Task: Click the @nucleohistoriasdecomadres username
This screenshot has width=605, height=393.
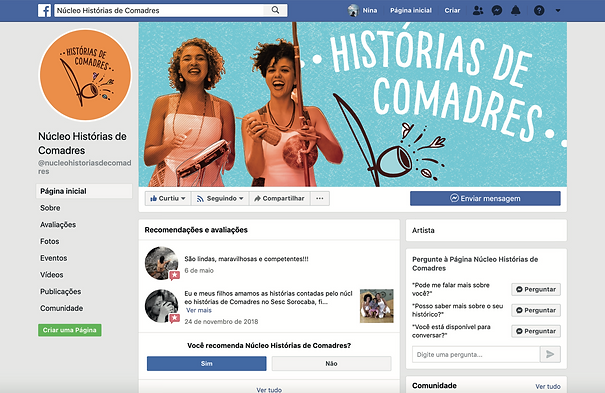Action: [x=84, y=167]
